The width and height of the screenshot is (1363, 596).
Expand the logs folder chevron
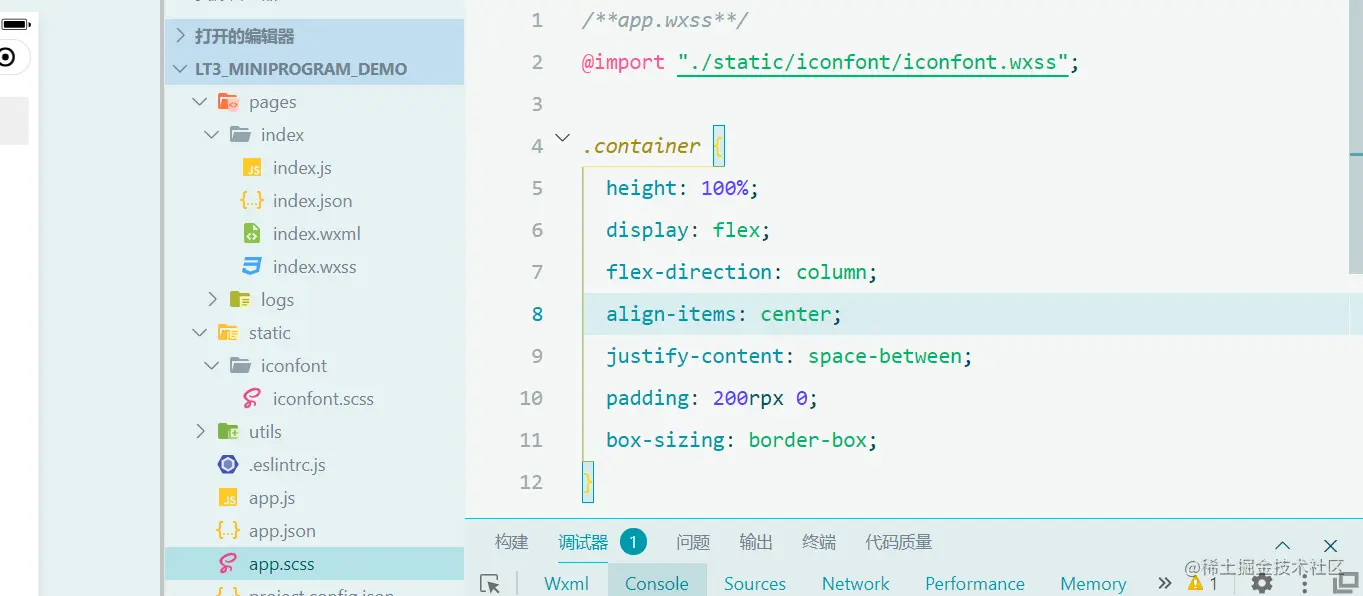click(212, 299)
